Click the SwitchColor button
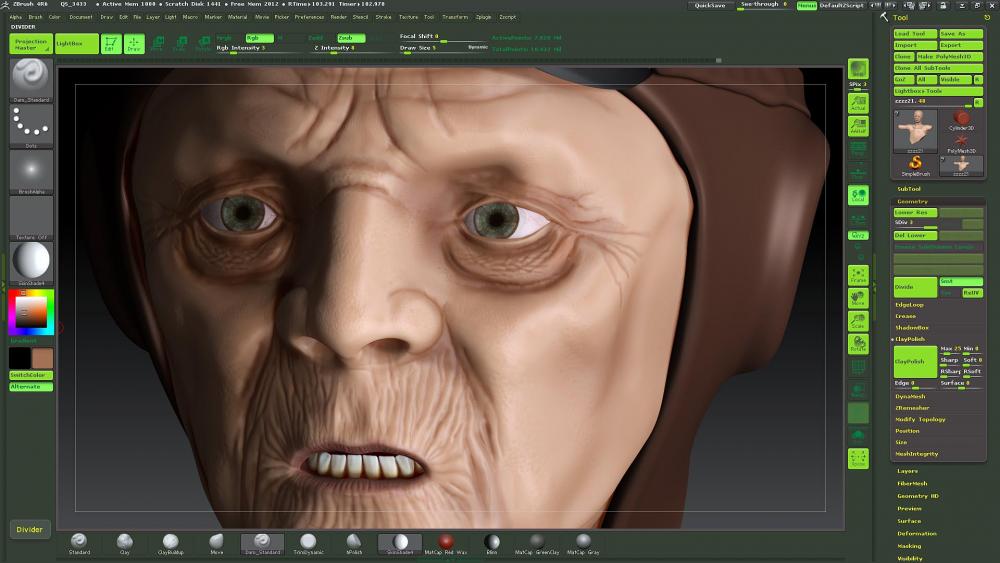Viewport: 1000px width, 563px height. [31, 375]
